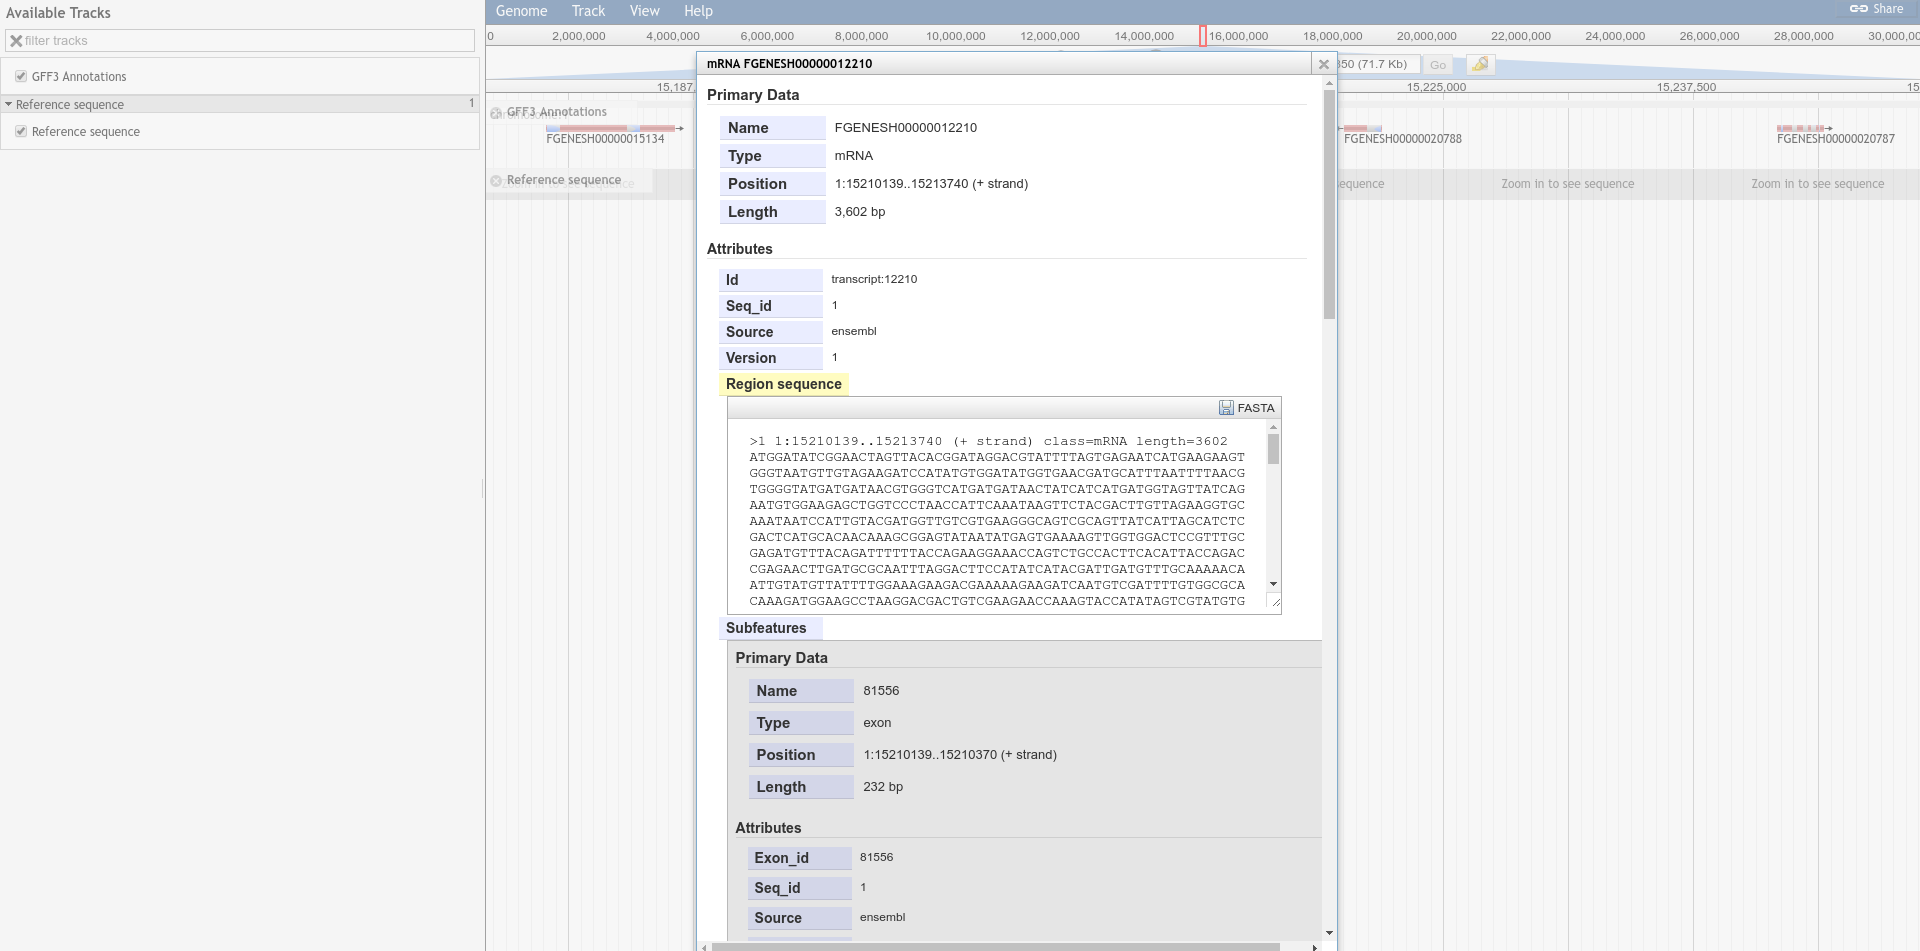Uncheck the GFF3 Annotations track checkbox
Screen dimensions: 1920x951
pyautogui.click(x=21, y=77)
